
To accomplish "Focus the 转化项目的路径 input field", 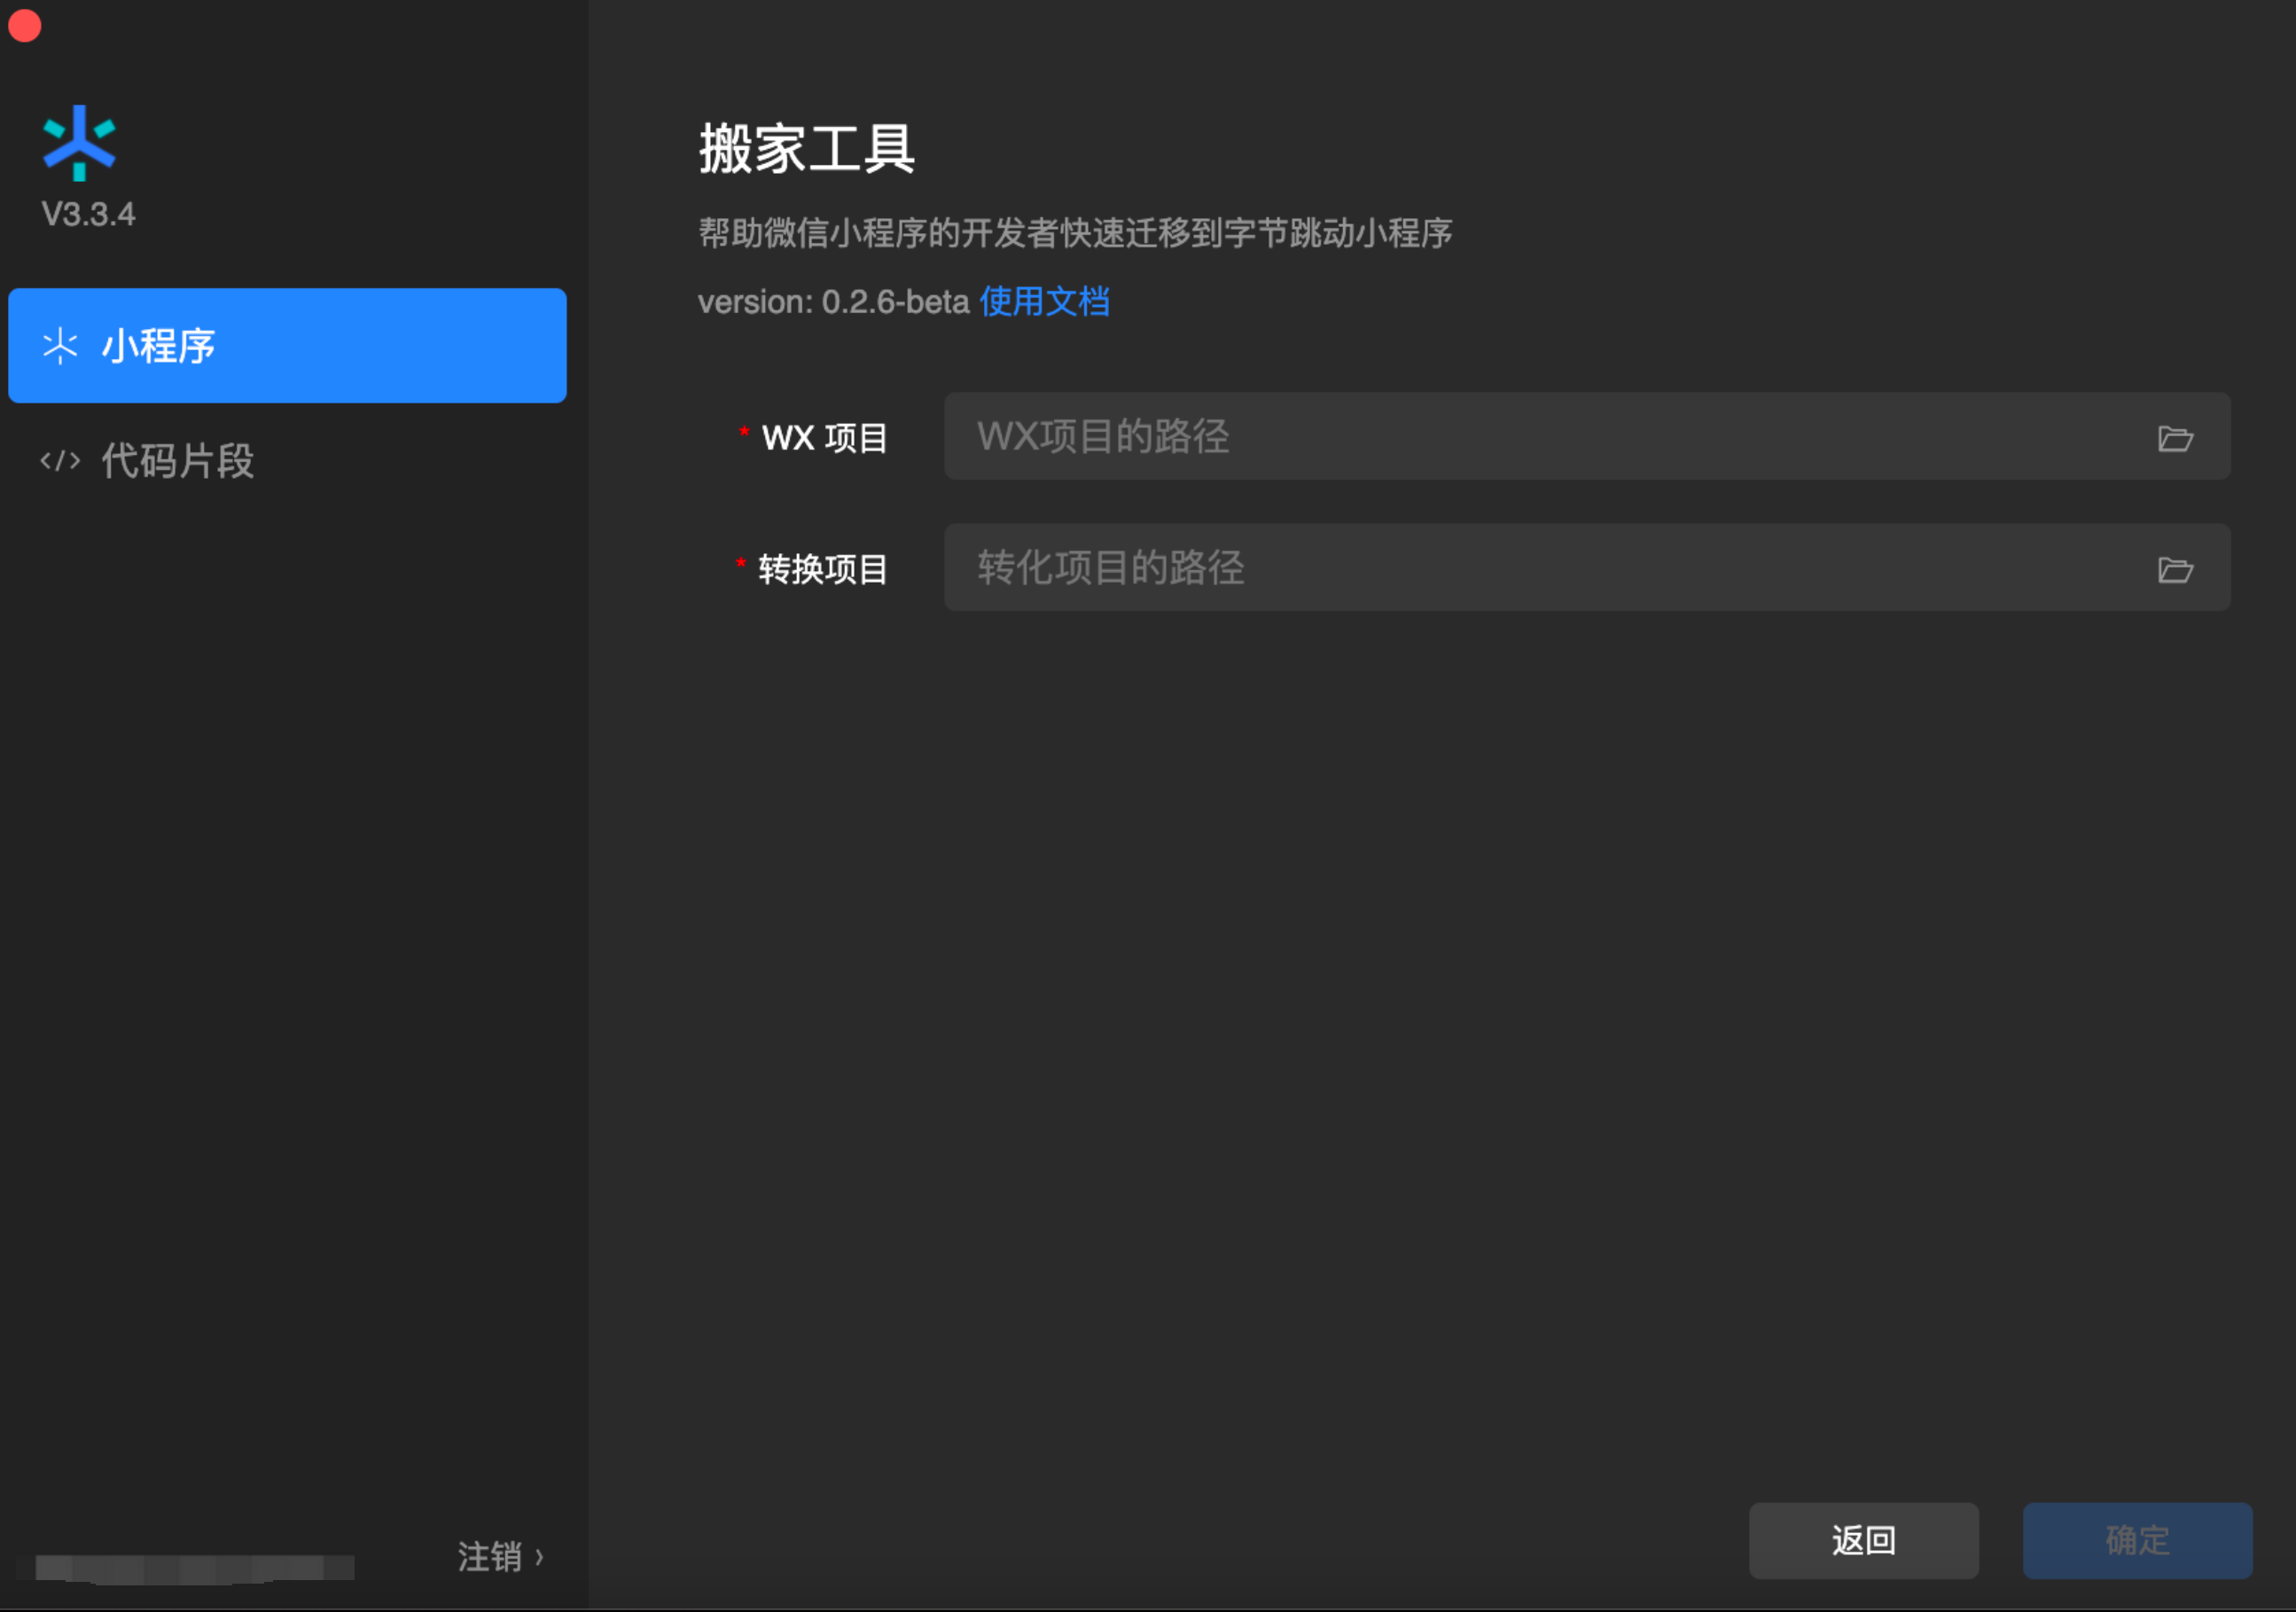I will click(1540, 568).
